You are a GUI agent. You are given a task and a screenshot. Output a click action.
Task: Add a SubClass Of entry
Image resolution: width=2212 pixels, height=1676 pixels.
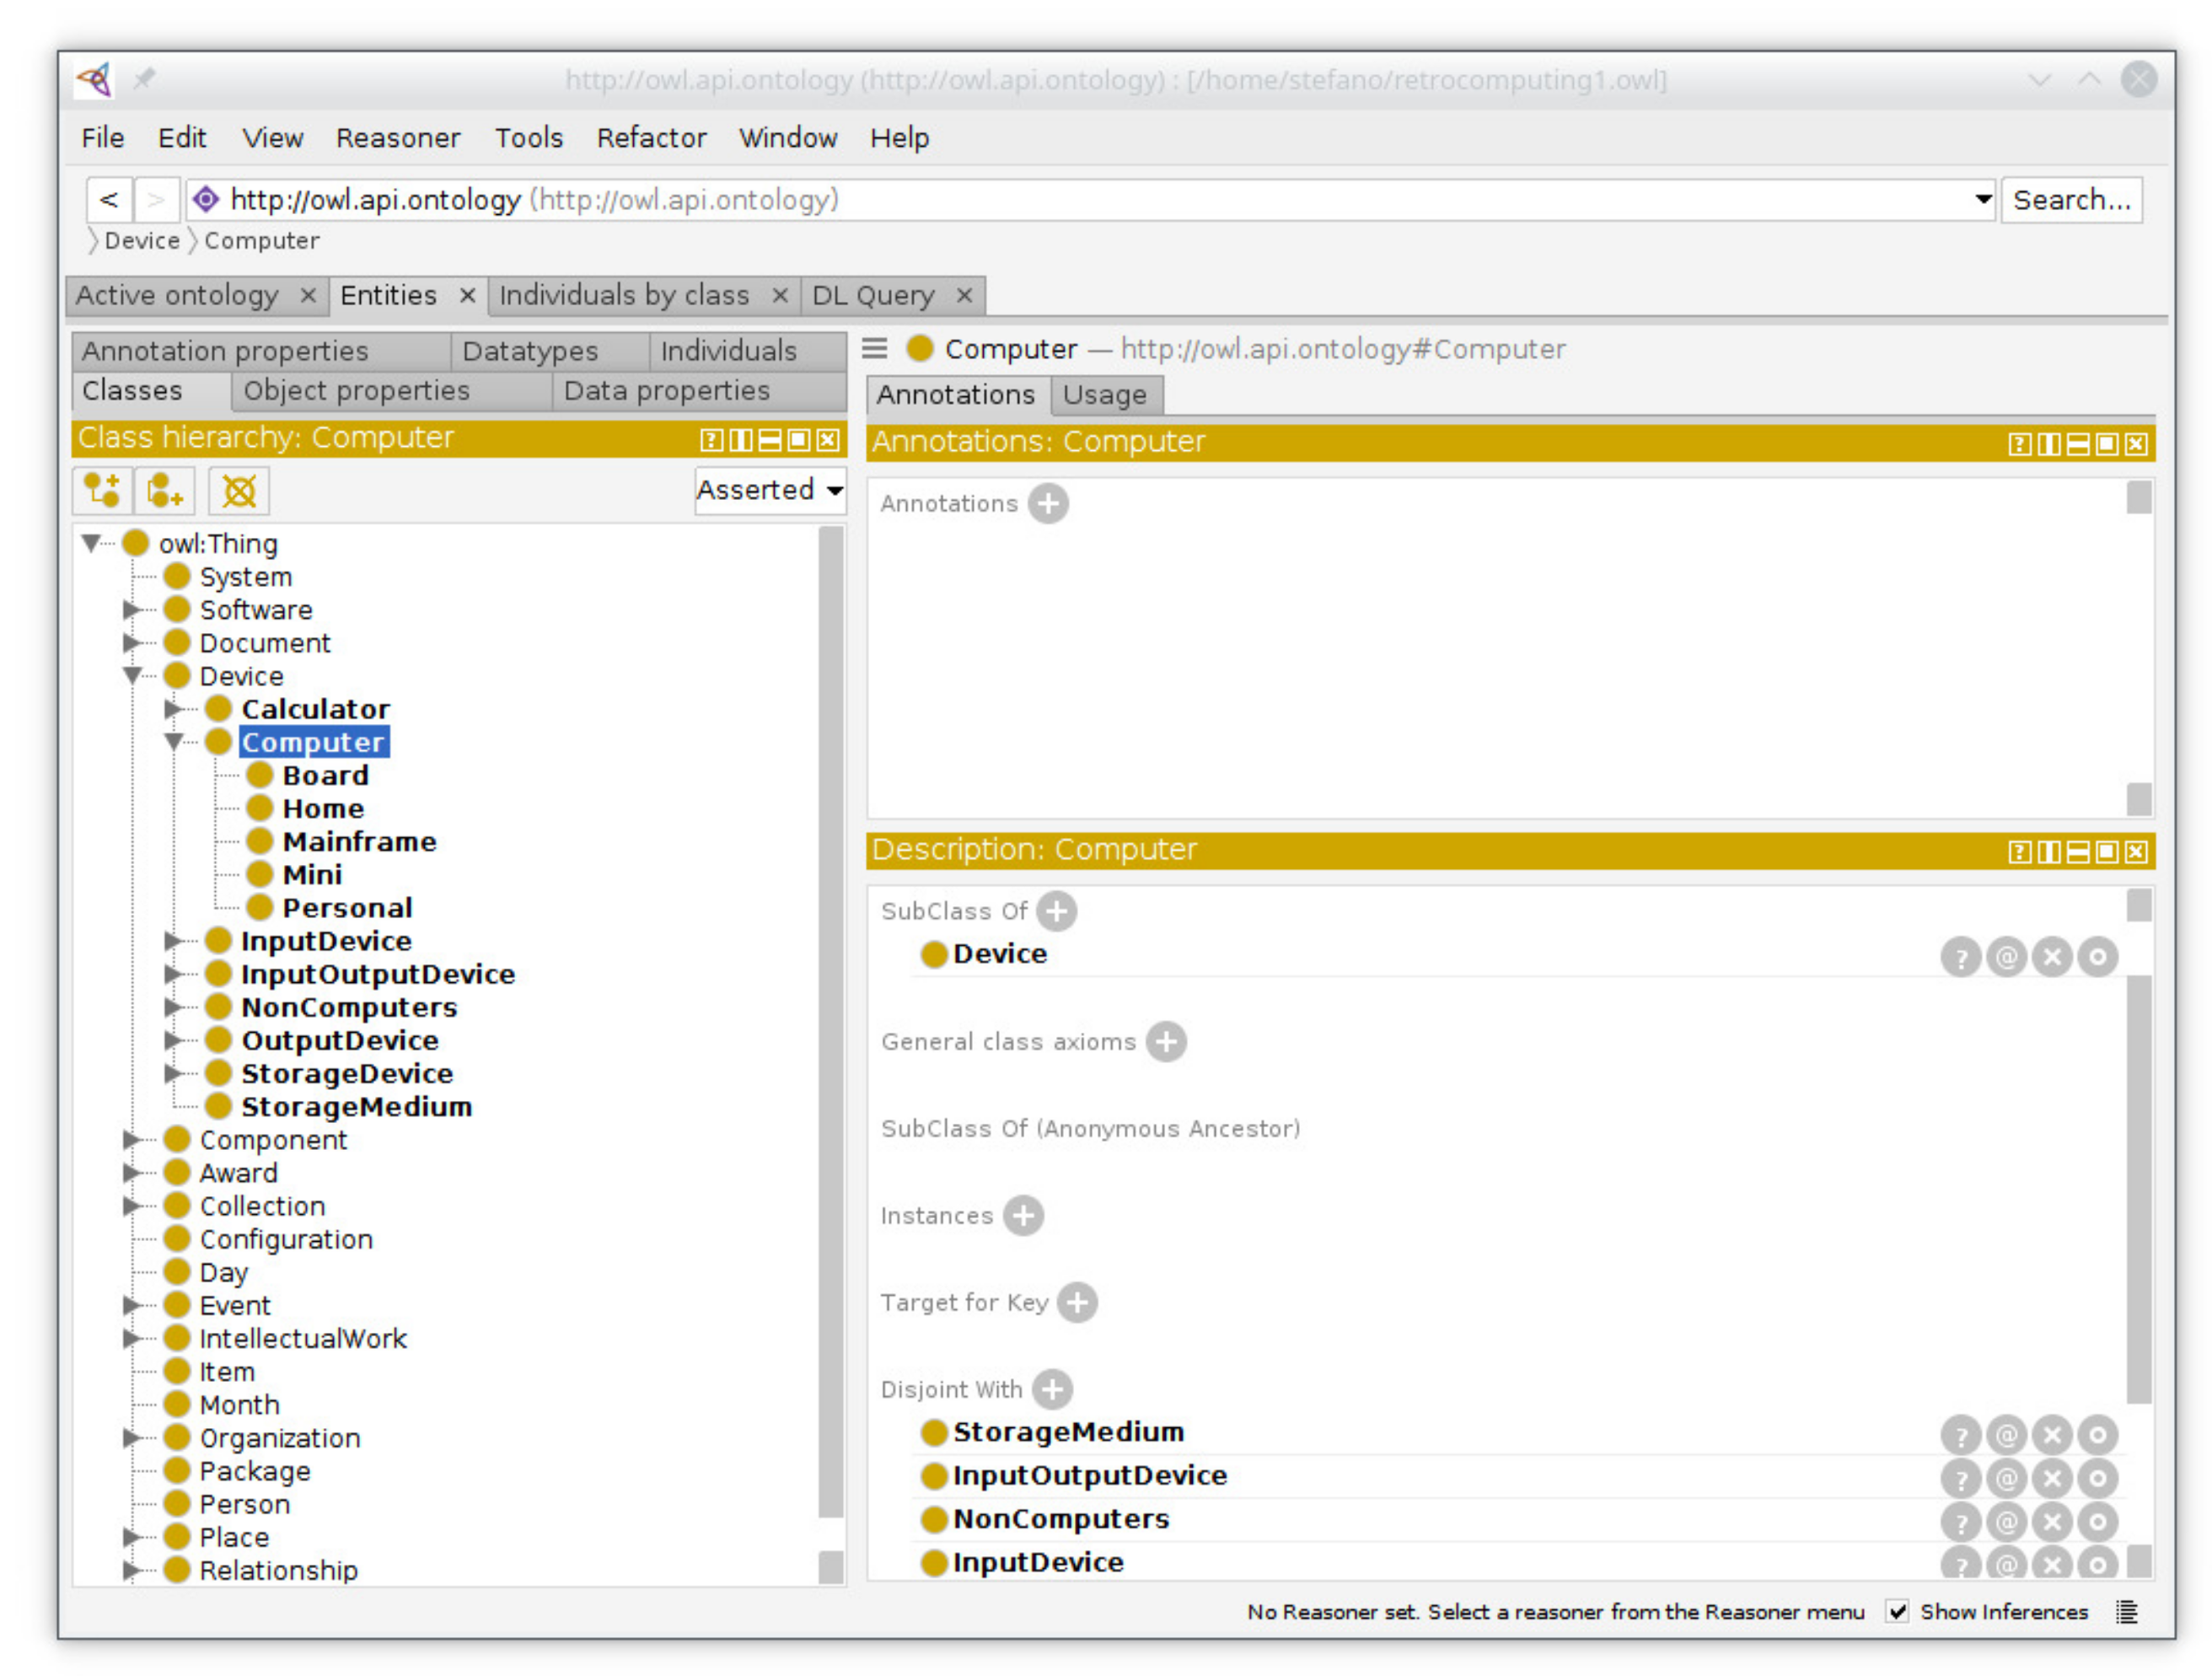tap(1057, 911)
